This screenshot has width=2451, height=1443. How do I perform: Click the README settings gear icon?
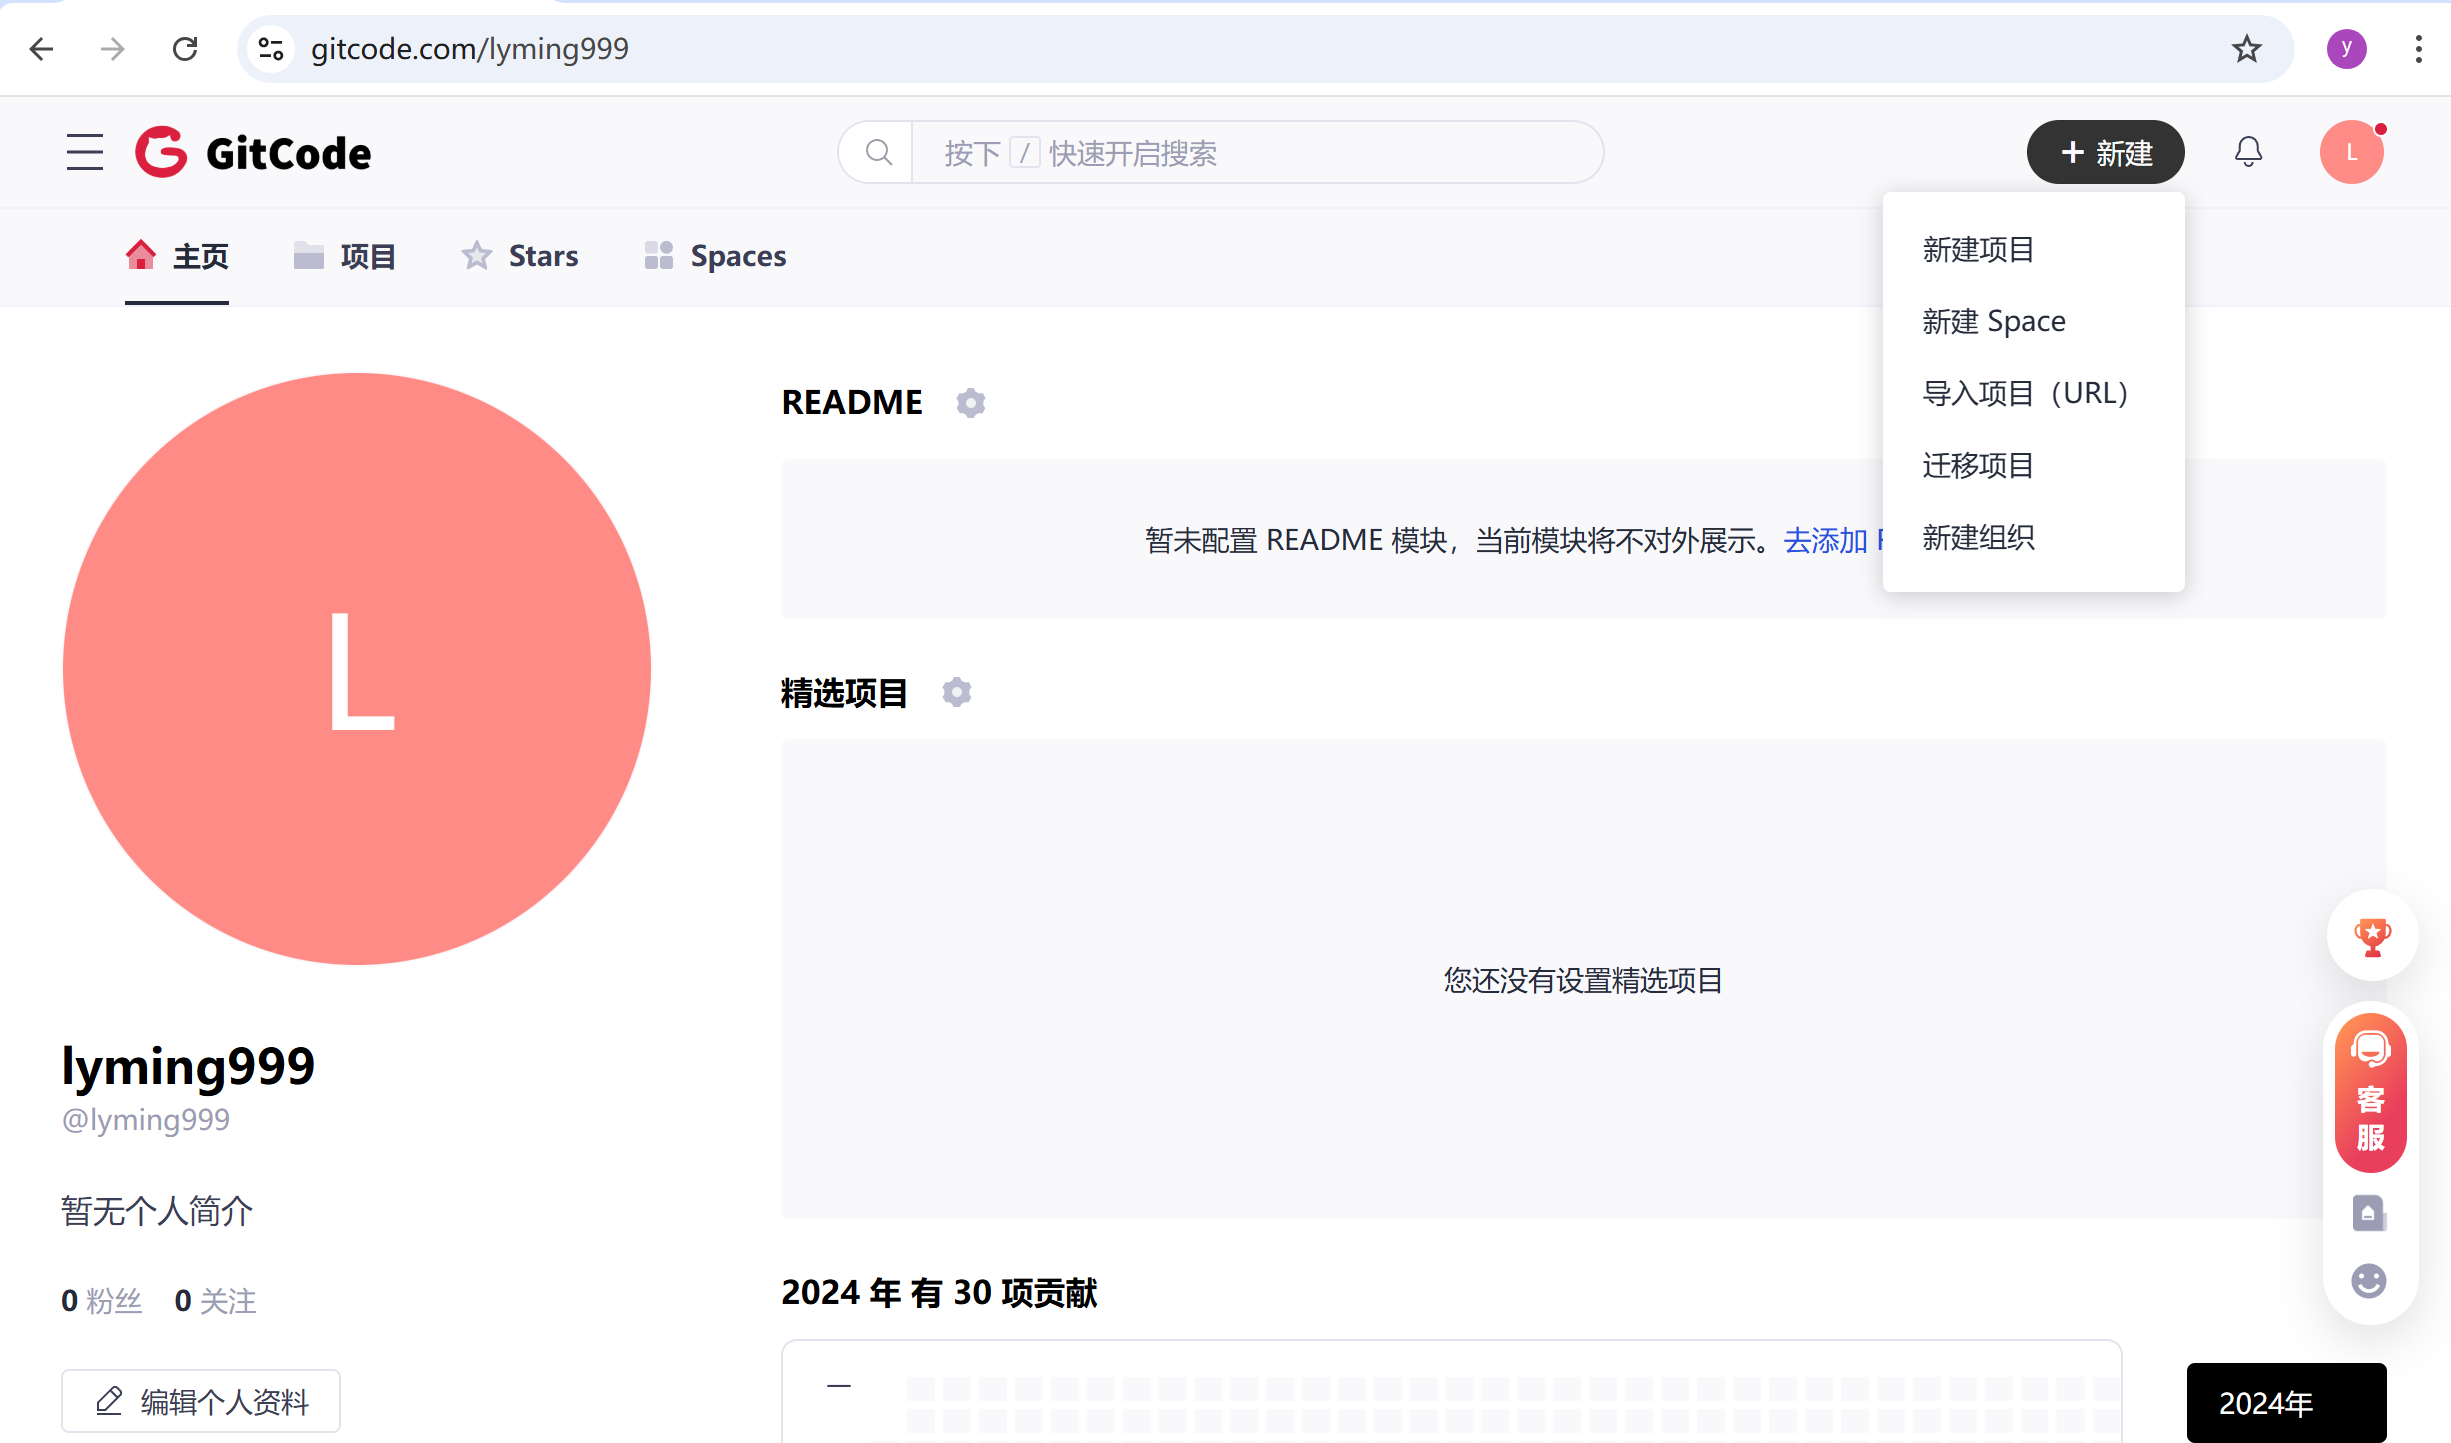(x=971, y=403)
